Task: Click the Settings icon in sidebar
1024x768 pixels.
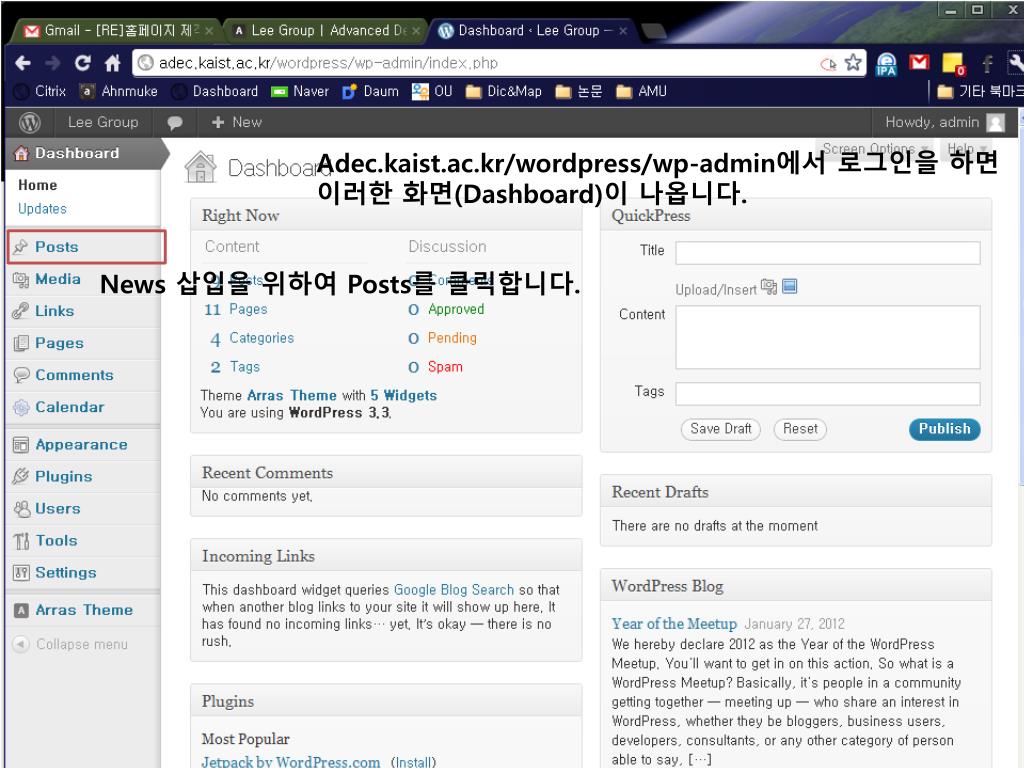Action: tap(21, 573)
